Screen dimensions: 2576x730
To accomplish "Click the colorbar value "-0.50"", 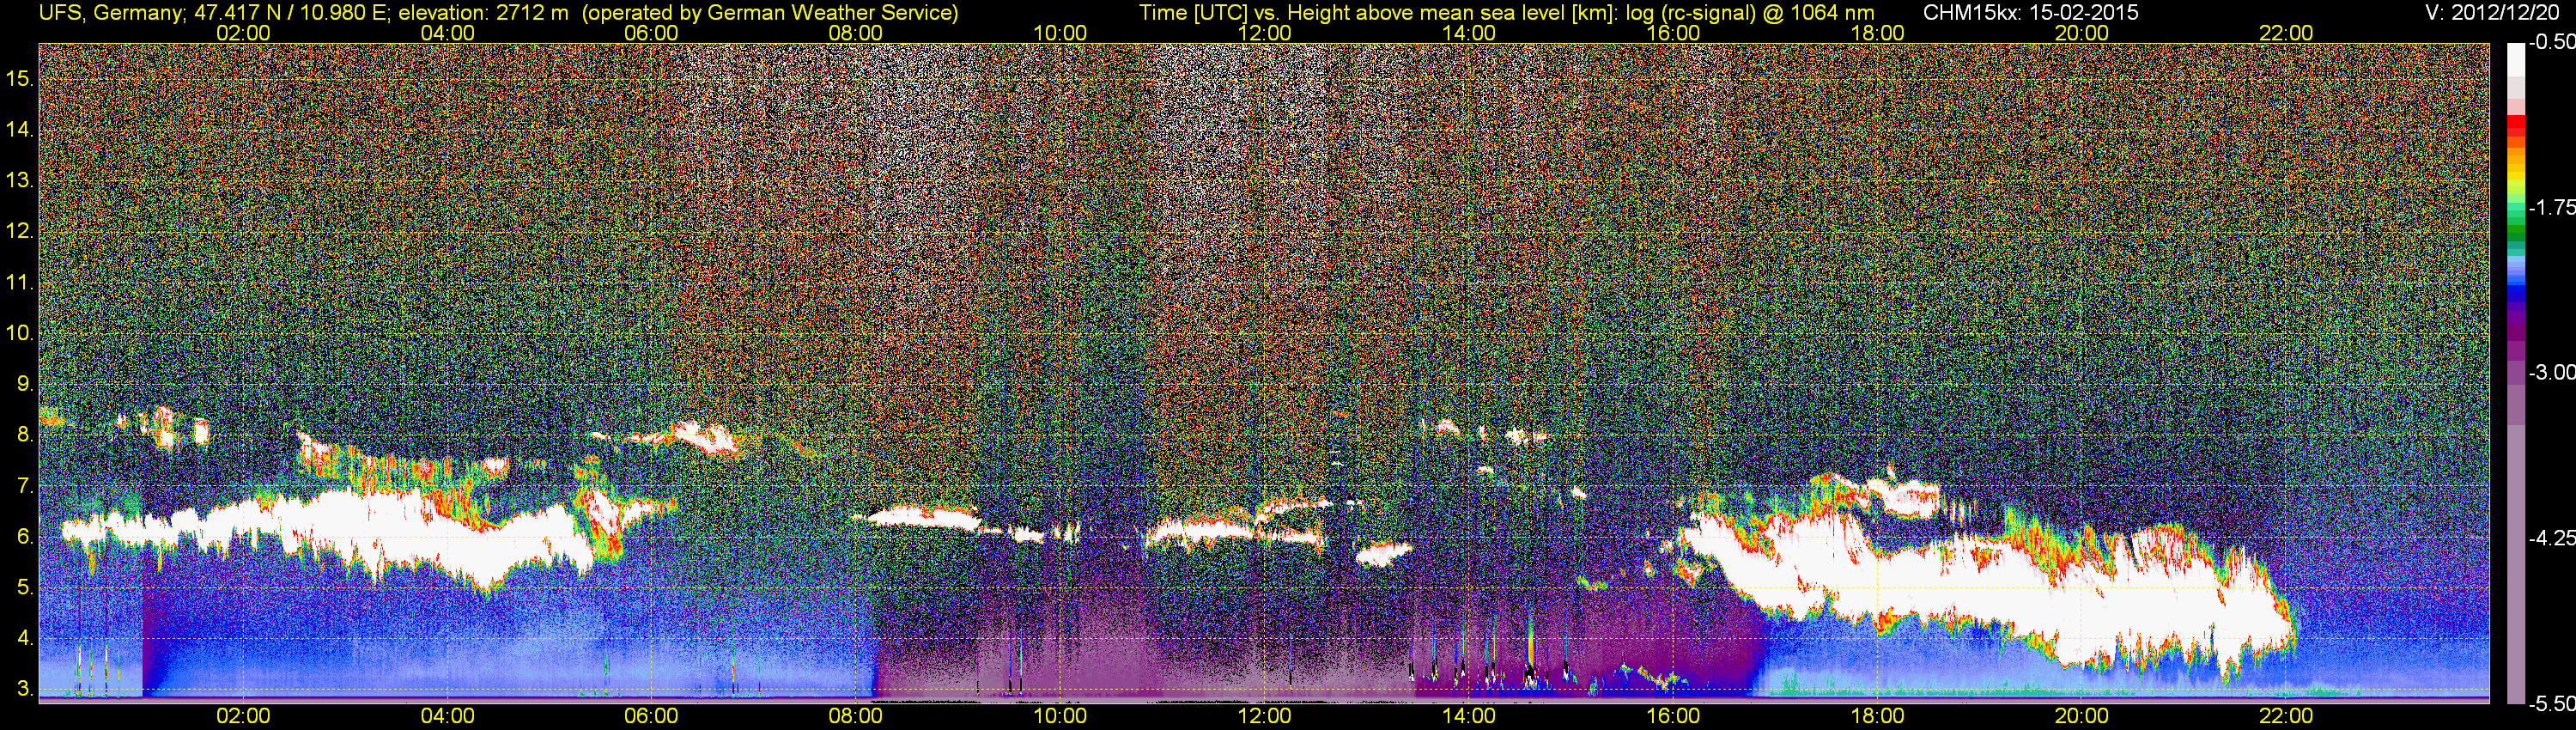I will click(x=2551, y=43).
